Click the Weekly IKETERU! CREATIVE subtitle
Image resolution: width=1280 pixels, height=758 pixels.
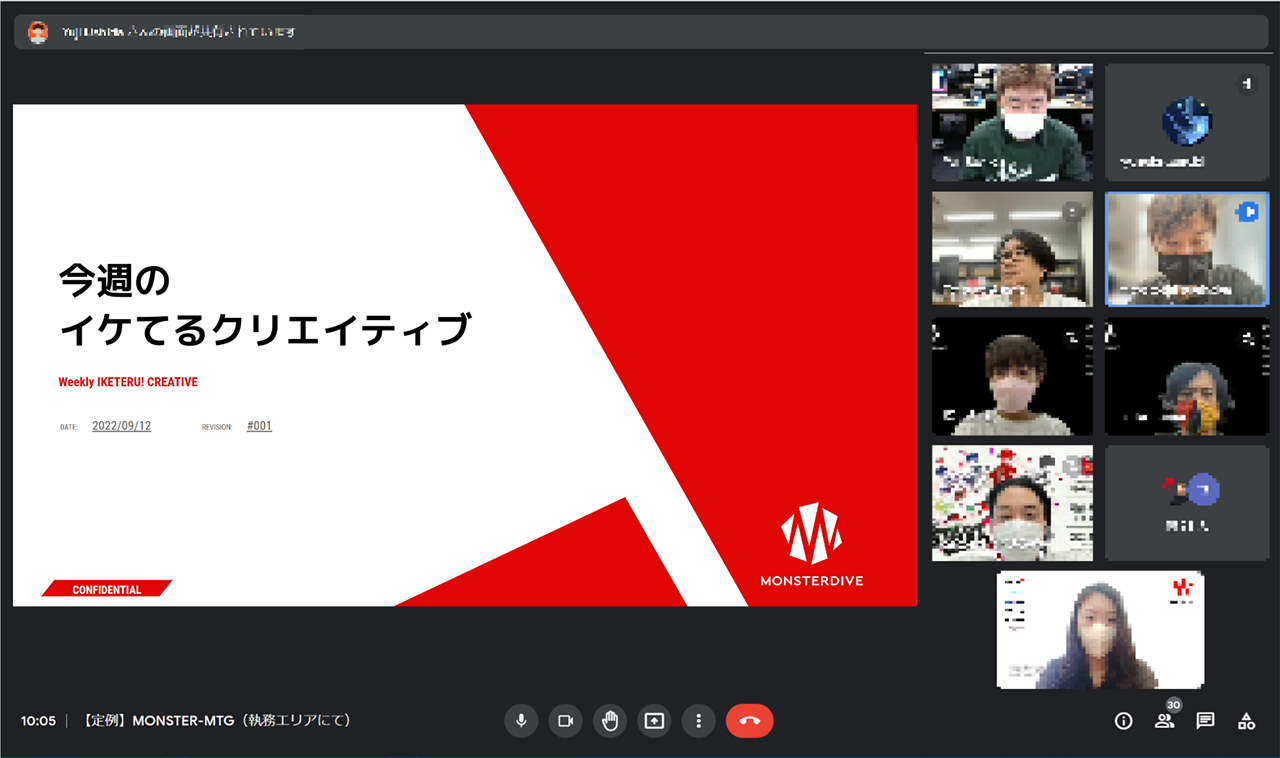pyautogui.click(x=128, y=382)
